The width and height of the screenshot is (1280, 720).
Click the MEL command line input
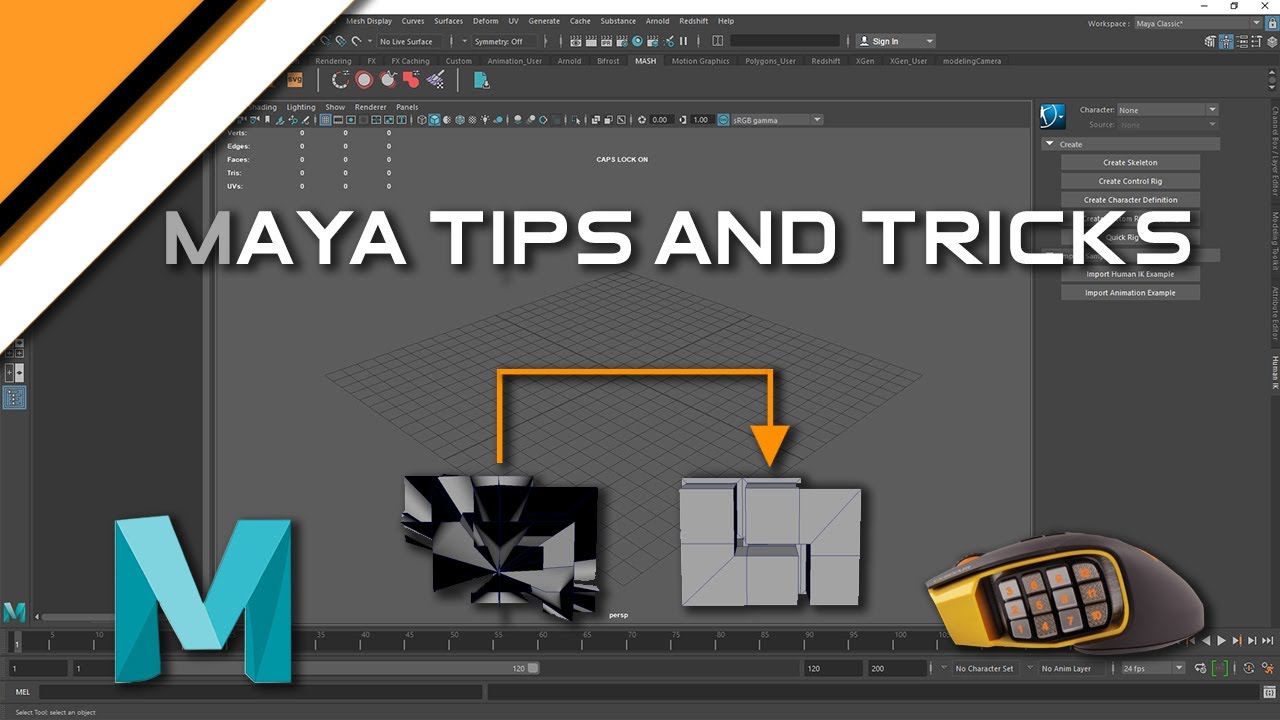(x=260, y=691)
